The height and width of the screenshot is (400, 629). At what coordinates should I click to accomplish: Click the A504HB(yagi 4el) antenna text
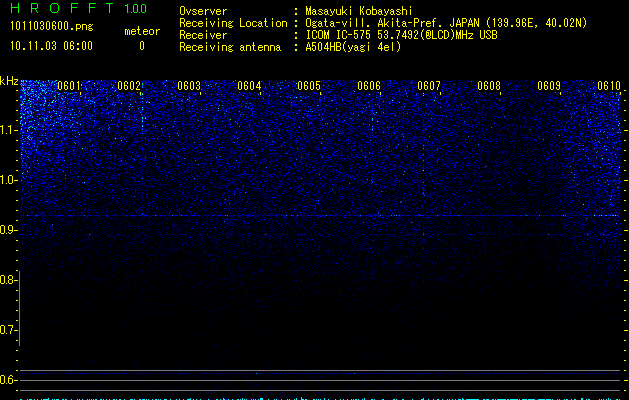pyautogui.click(x=353, y=47)
